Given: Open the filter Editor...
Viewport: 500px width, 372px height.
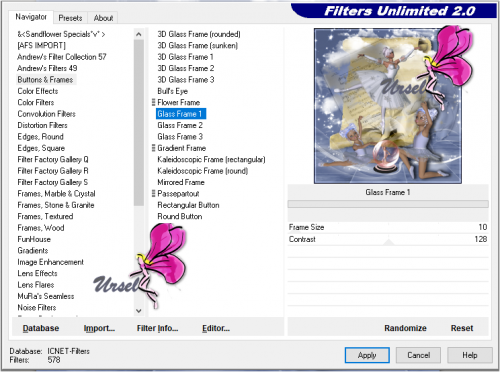Looking at the screenshot, I should tap(216, 328).
